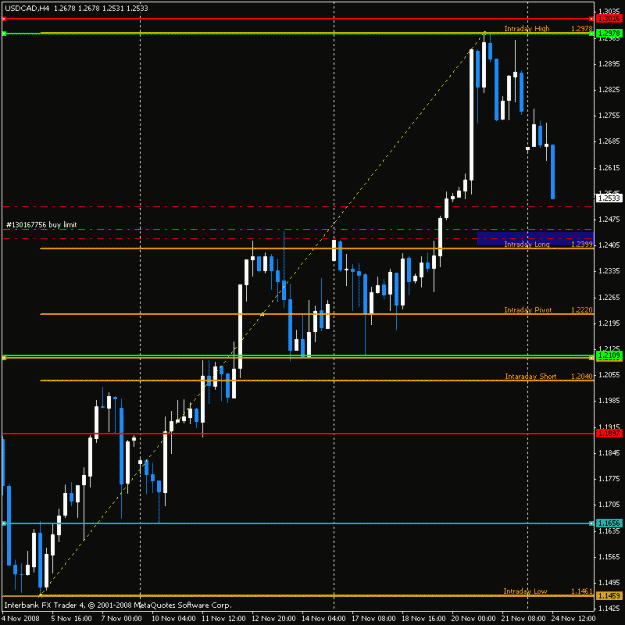Click the 1.2895 price scale value
This screenshot has width=625, height=625.
[609, 64]
